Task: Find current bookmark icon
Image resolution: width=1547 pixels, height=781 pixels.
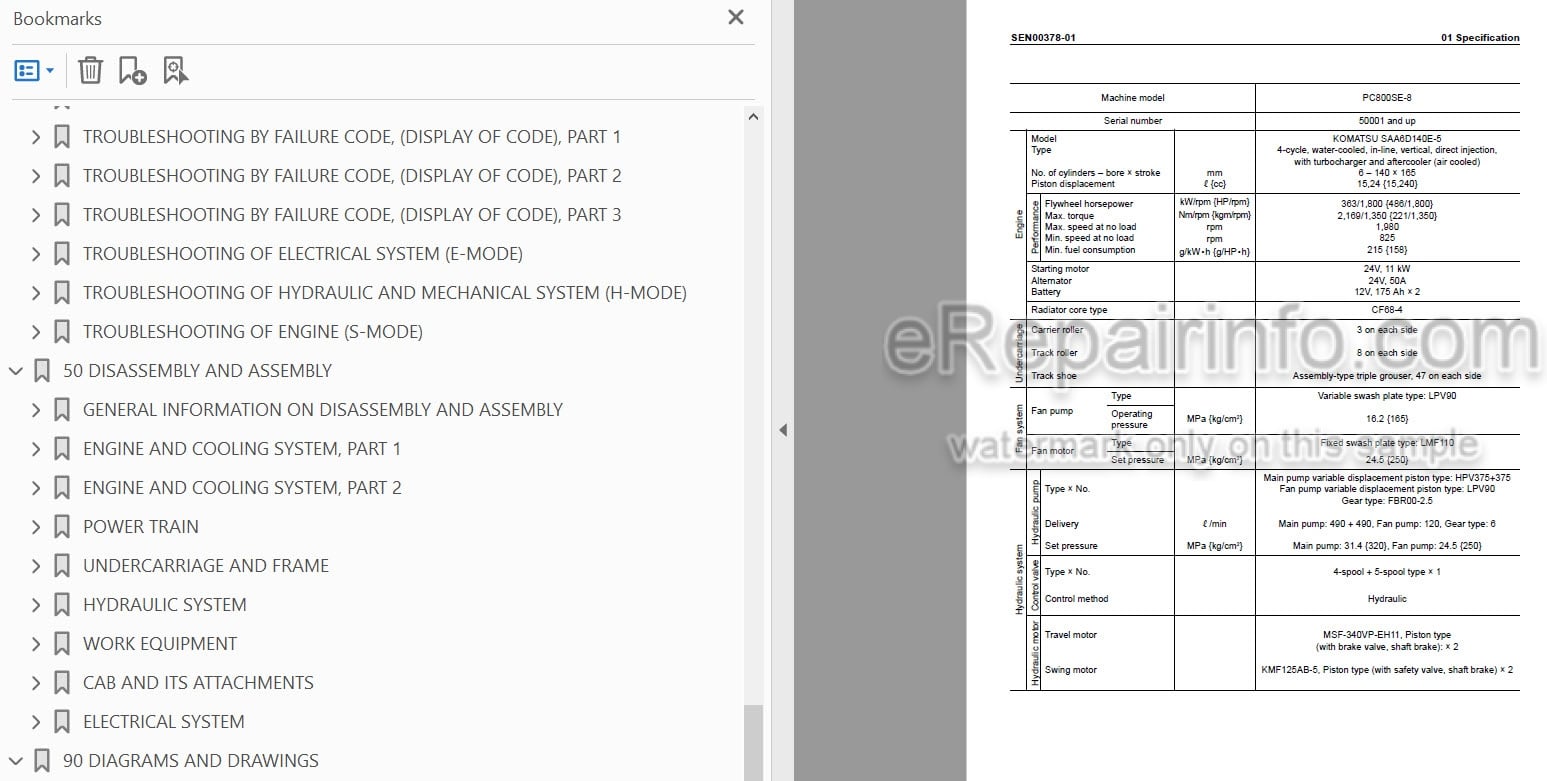Action: click(175, 71)
